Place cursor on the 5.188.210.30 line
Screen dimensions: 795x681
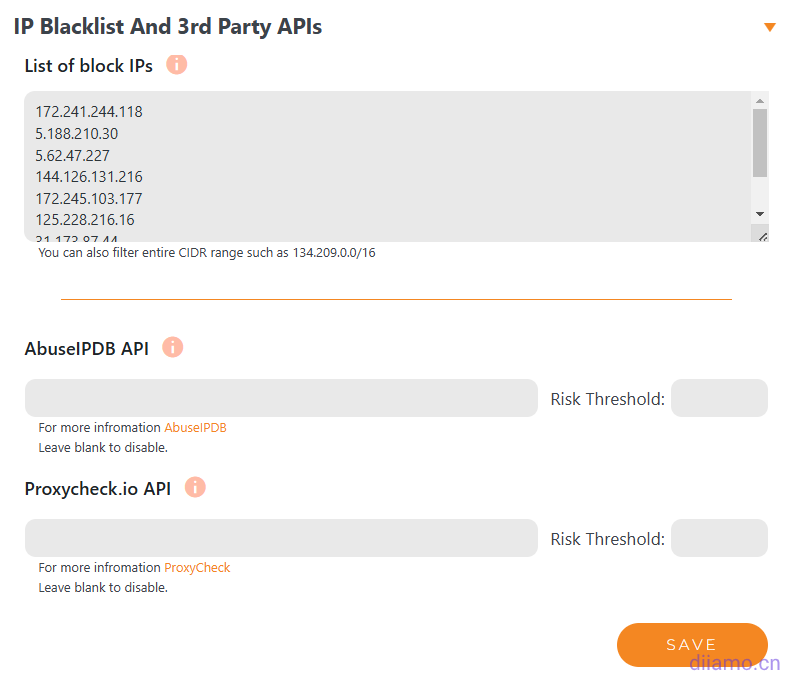click(x=77, y=134)
